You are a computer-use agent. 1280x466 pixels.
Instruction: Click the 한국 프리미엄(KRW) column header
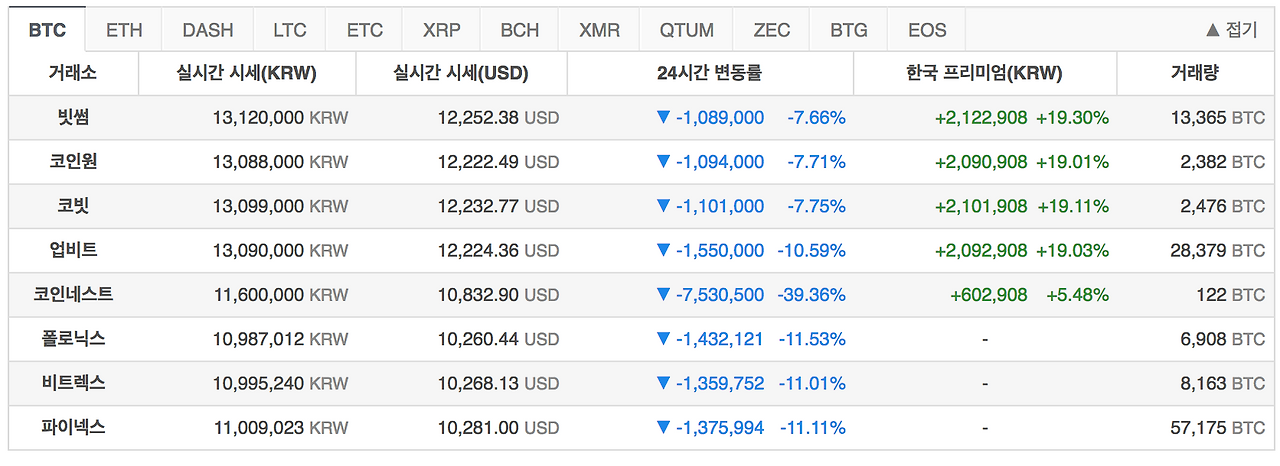pyautogui.click(x=984, y=73)
